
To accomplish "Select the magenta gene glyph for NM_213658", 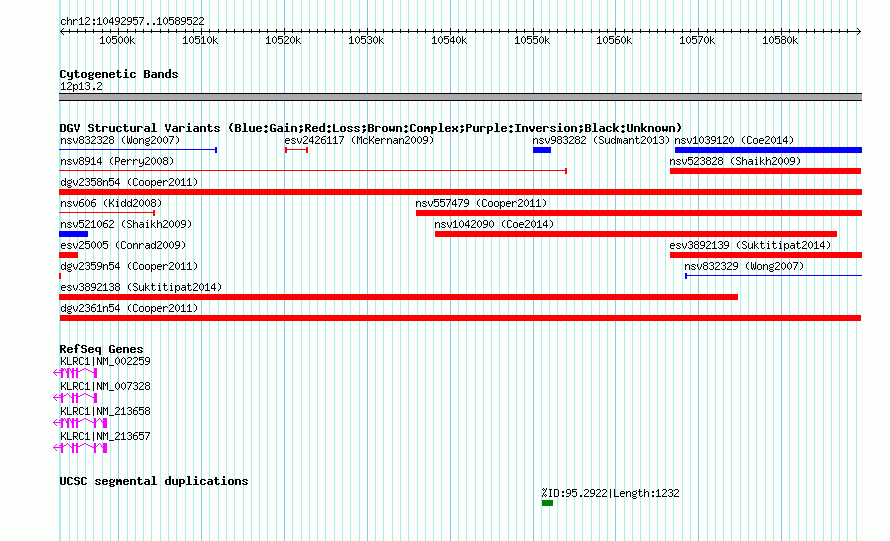I will click(x=80, y=423).
